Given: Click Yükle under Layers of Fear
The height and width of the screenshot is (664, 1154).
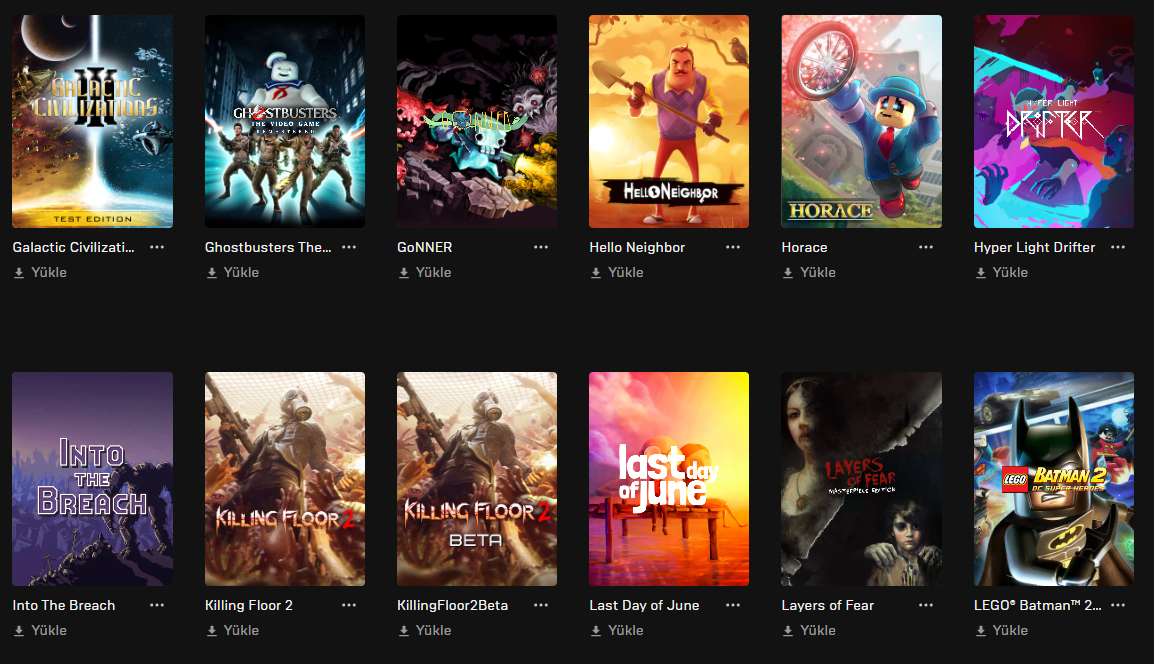Looking at the screenshot, I should pos(809,630).
